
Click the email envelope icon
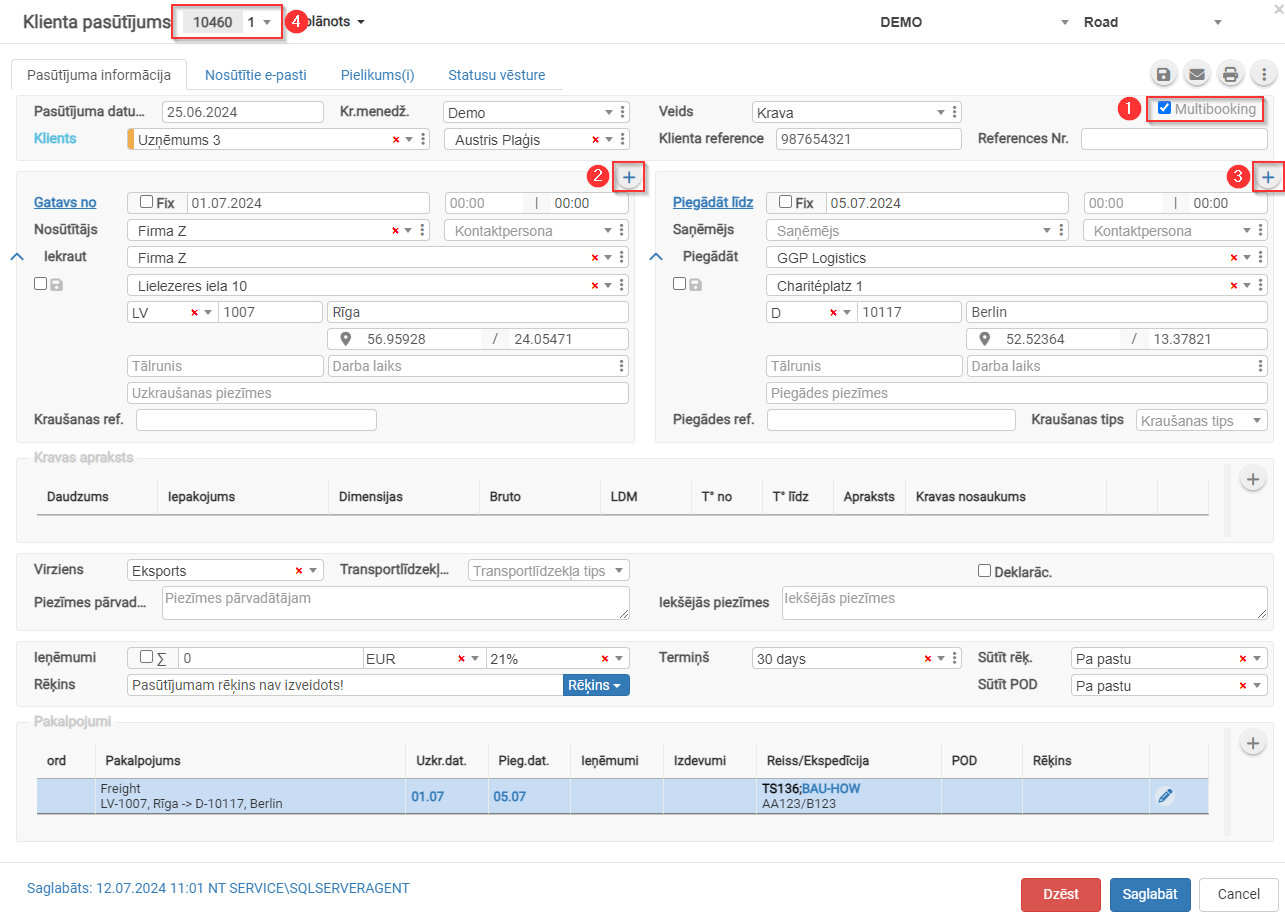[x=1196, y=74]
